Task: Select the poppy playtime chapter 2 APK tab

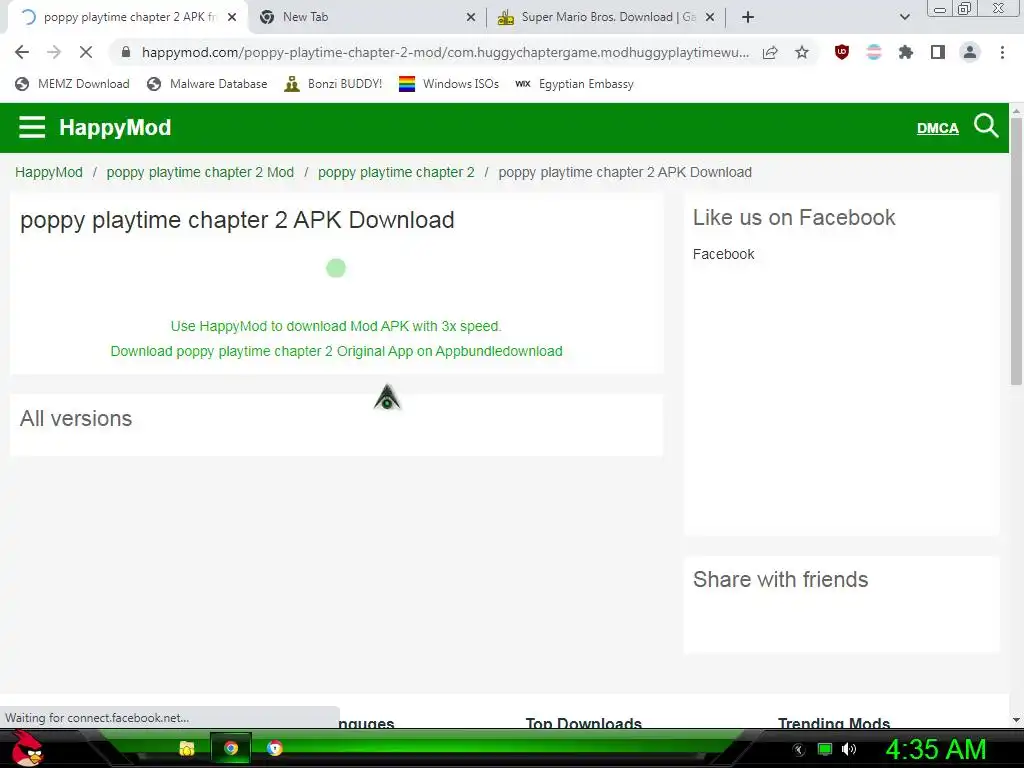Action: point(128,17)
